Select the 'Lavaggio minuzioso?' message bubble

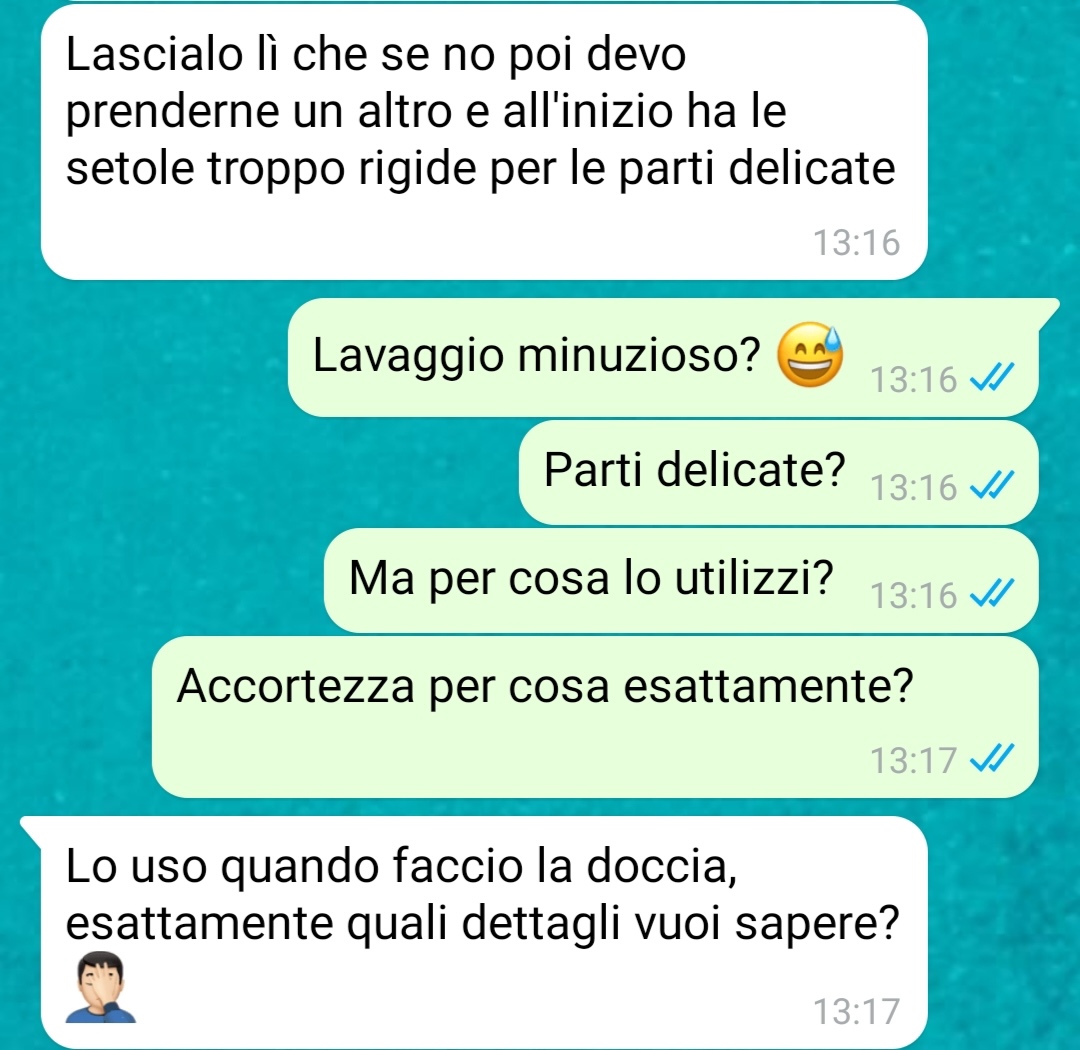(663, 357)
